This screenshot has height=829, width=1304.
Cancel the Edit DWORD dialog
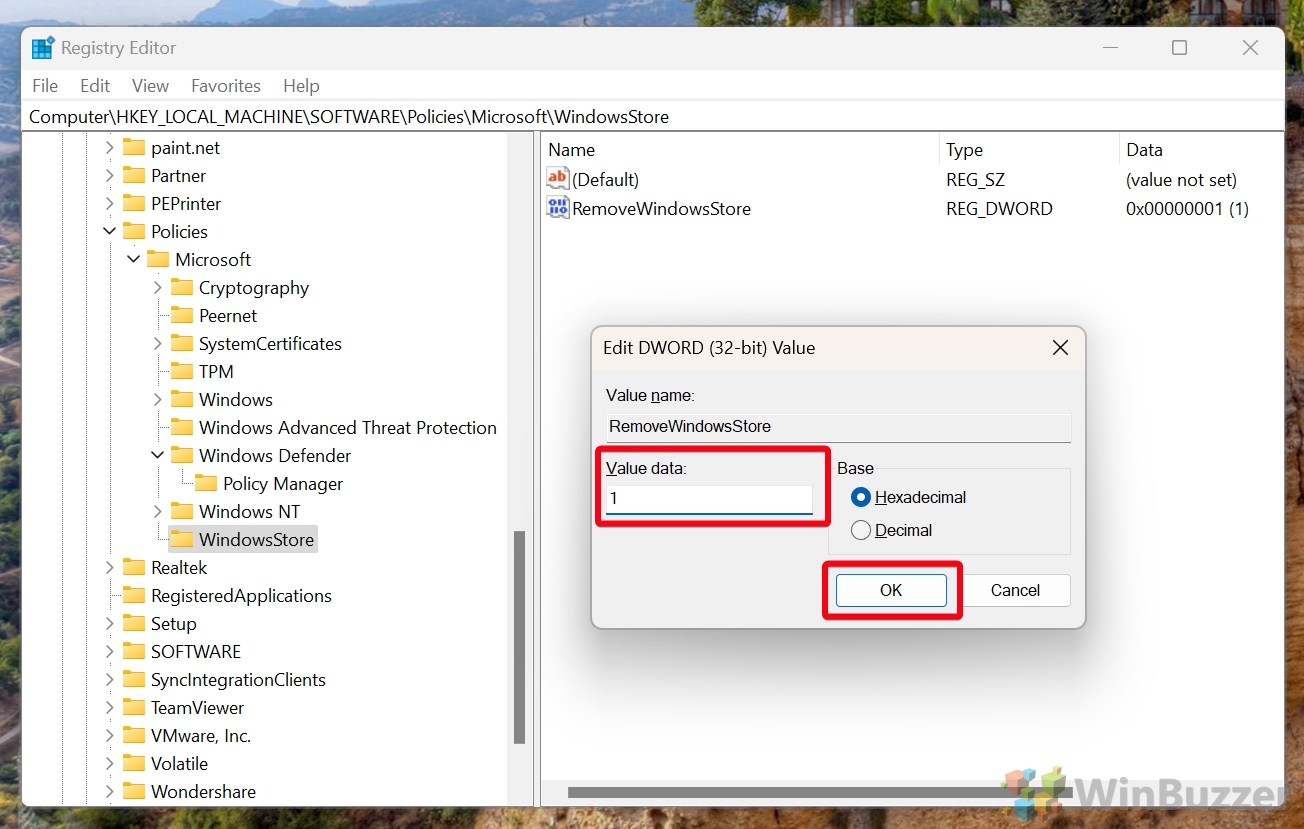[1015, 590]
